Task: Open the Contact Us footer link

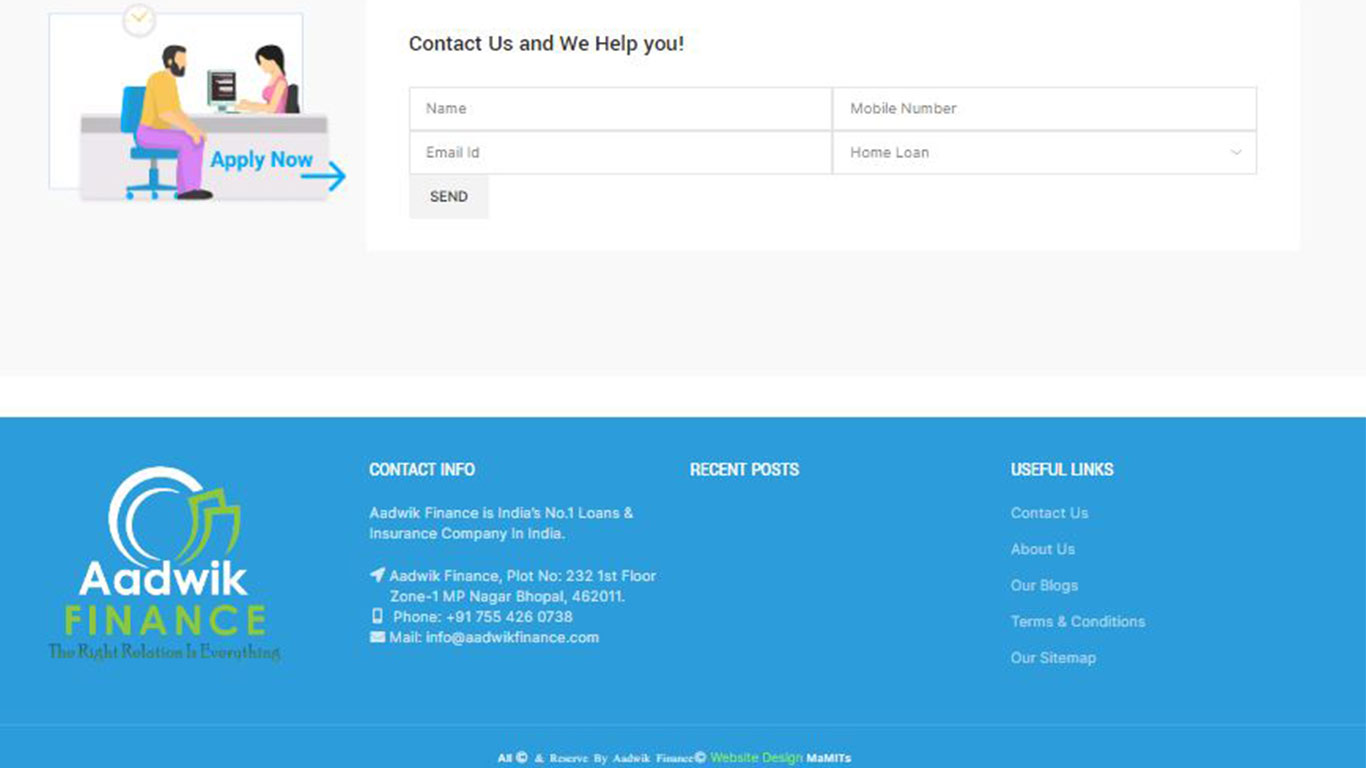Action: pos(1049,513)
